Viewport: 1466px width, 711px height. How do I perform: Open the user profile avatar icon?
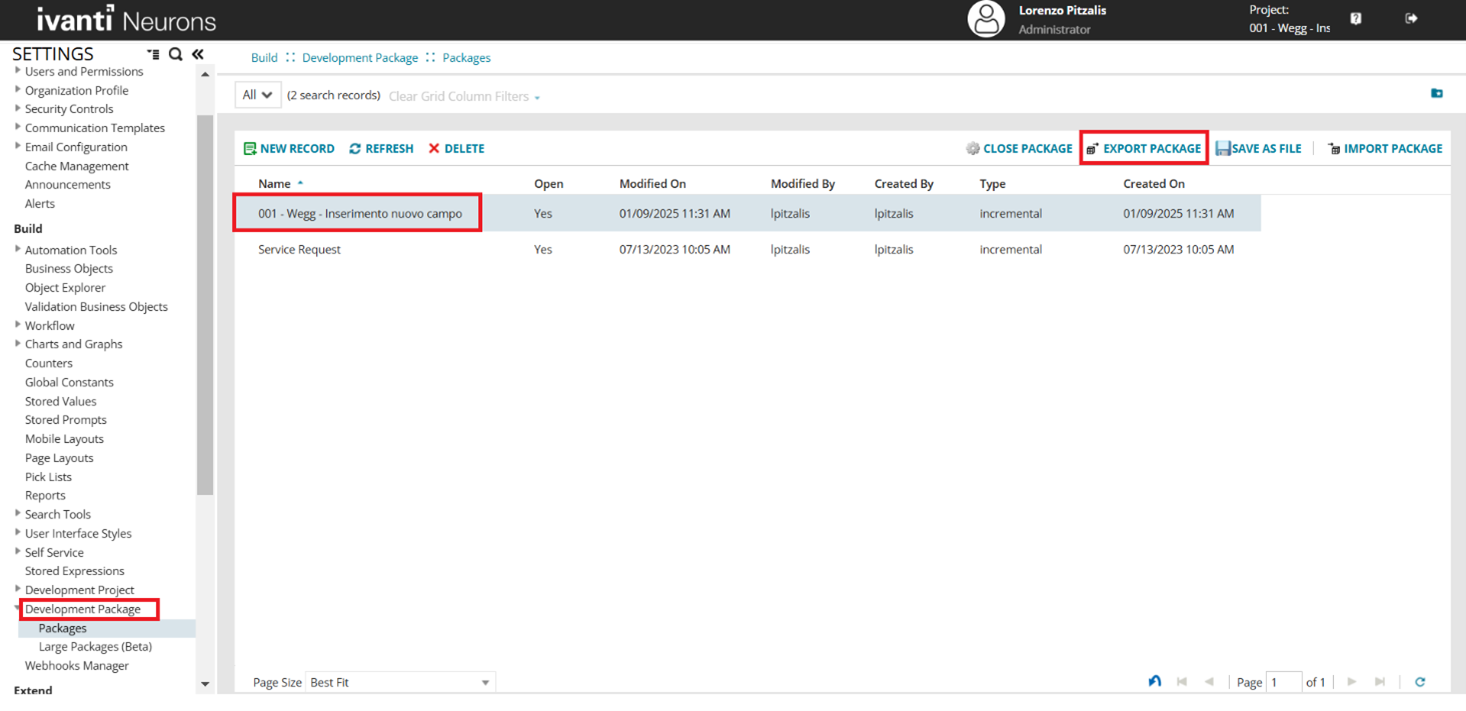pyautogui.click(x=986, y=19)
